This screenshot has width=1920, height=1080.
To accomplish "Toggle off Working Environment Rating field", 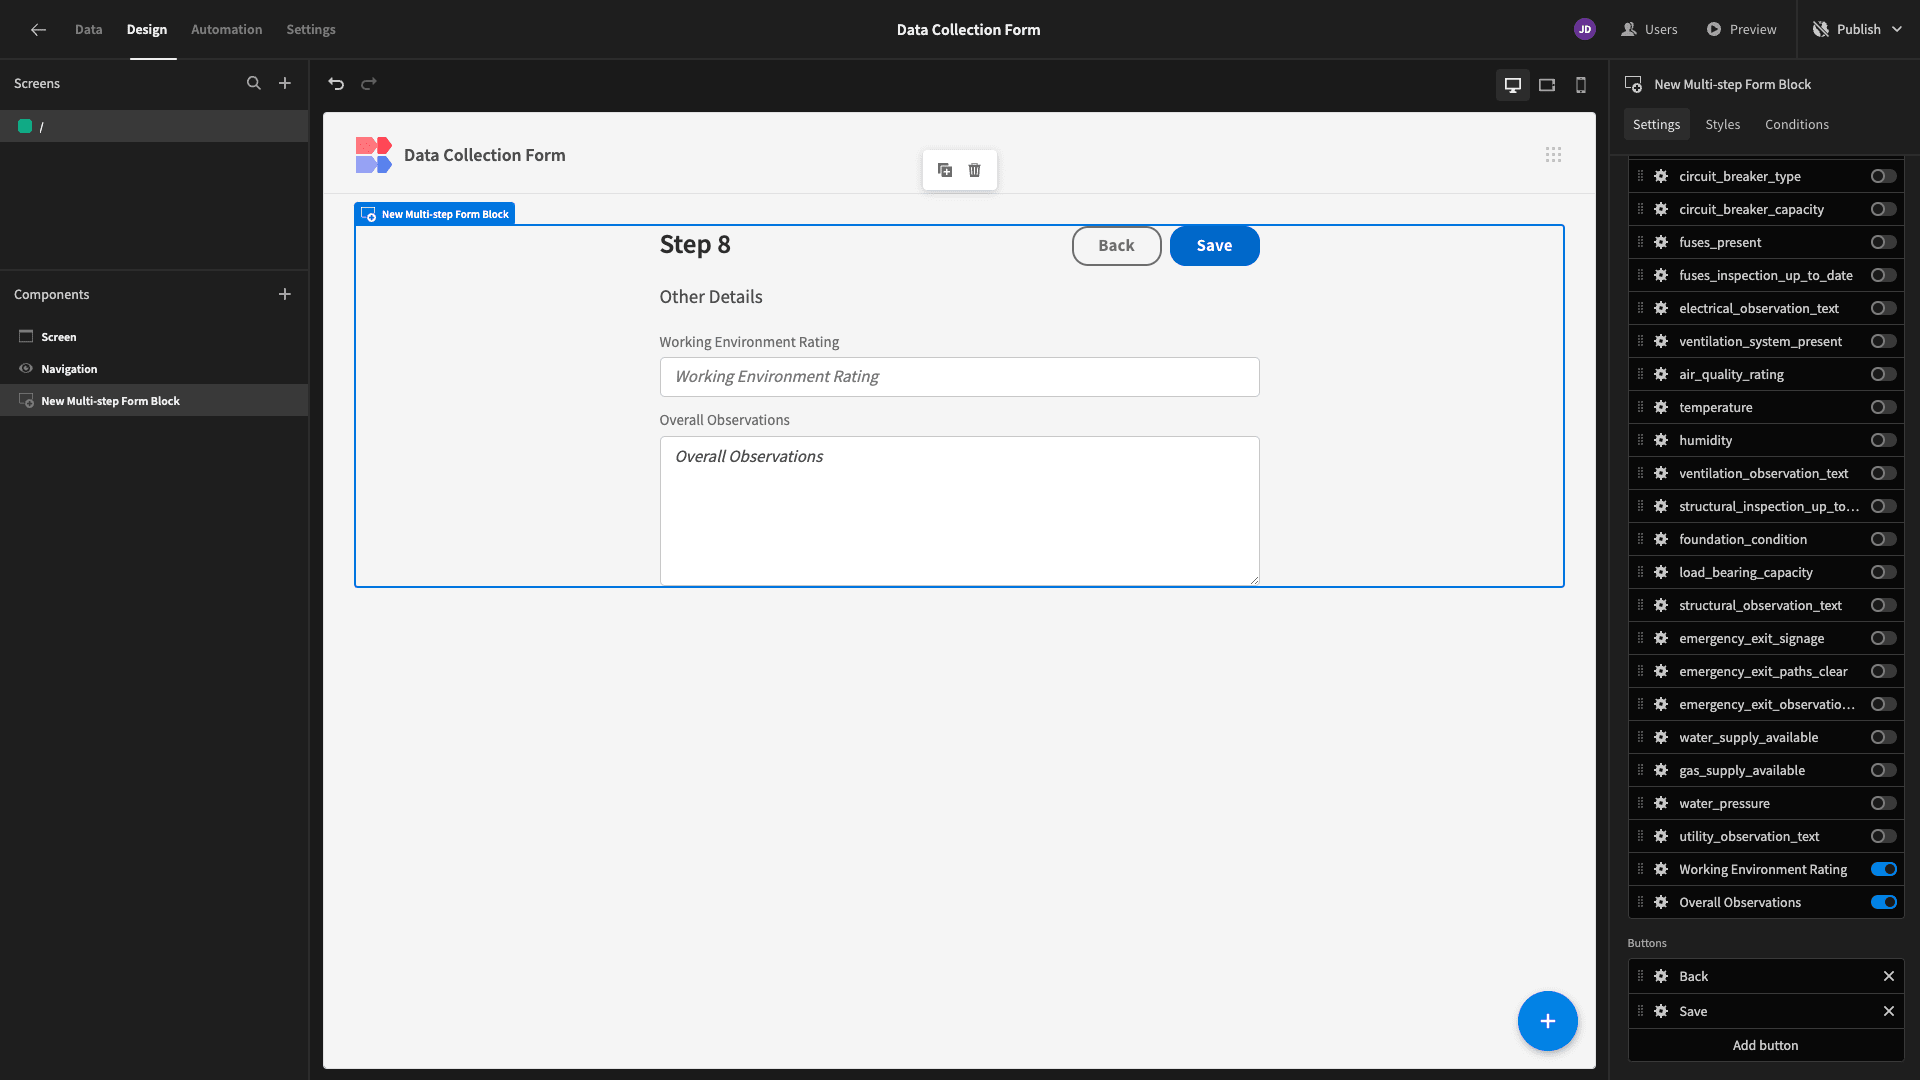I will pyautogui.click(x=1884, y=869).
